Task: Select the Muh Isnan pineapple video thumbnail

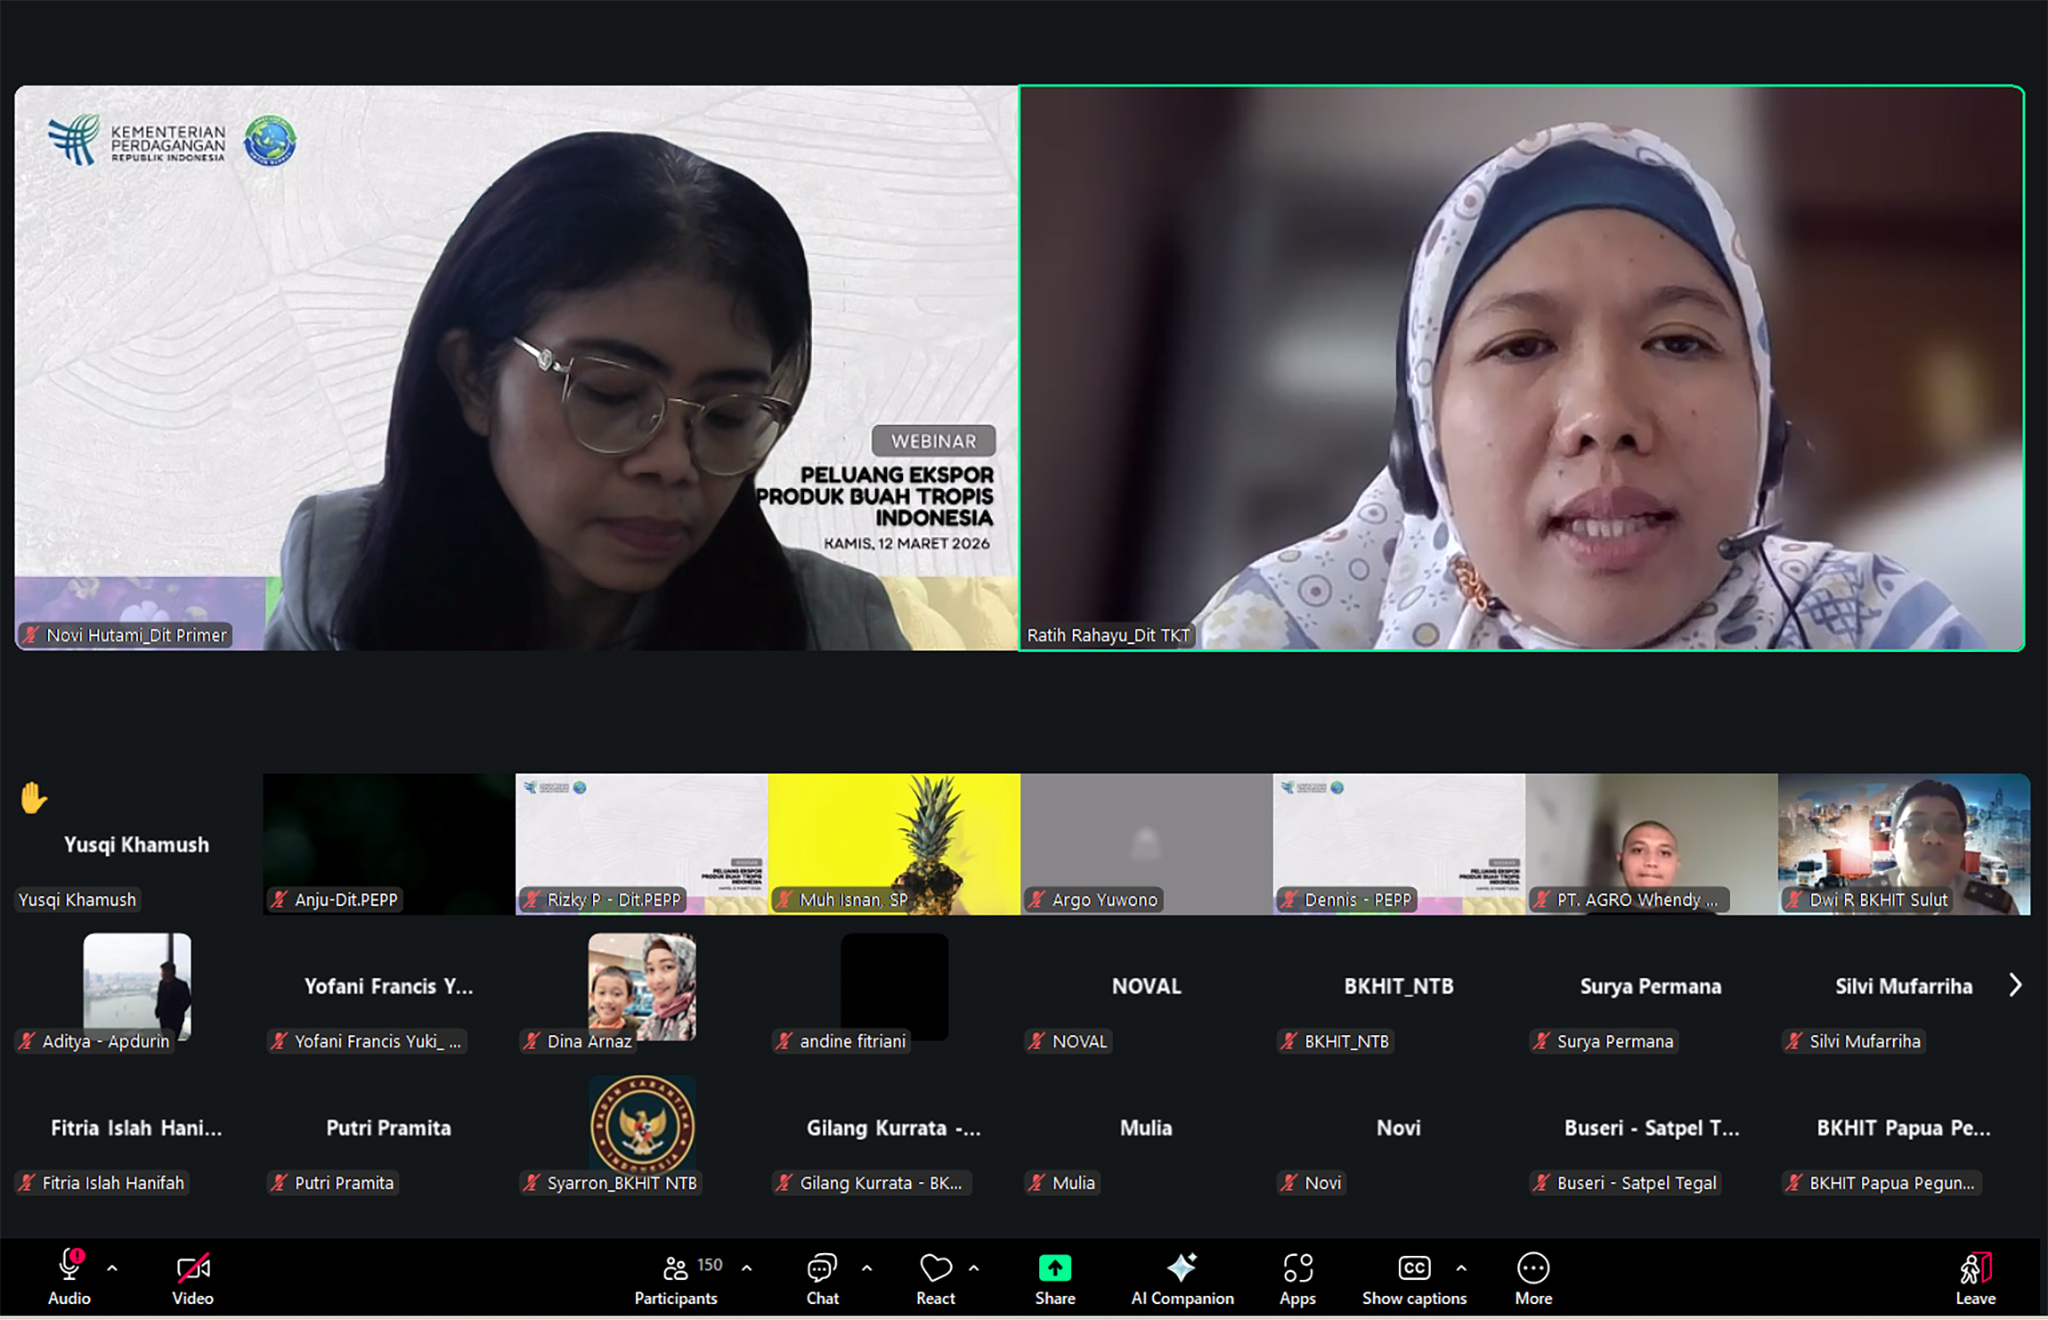Action: click(x=894, y=843)
